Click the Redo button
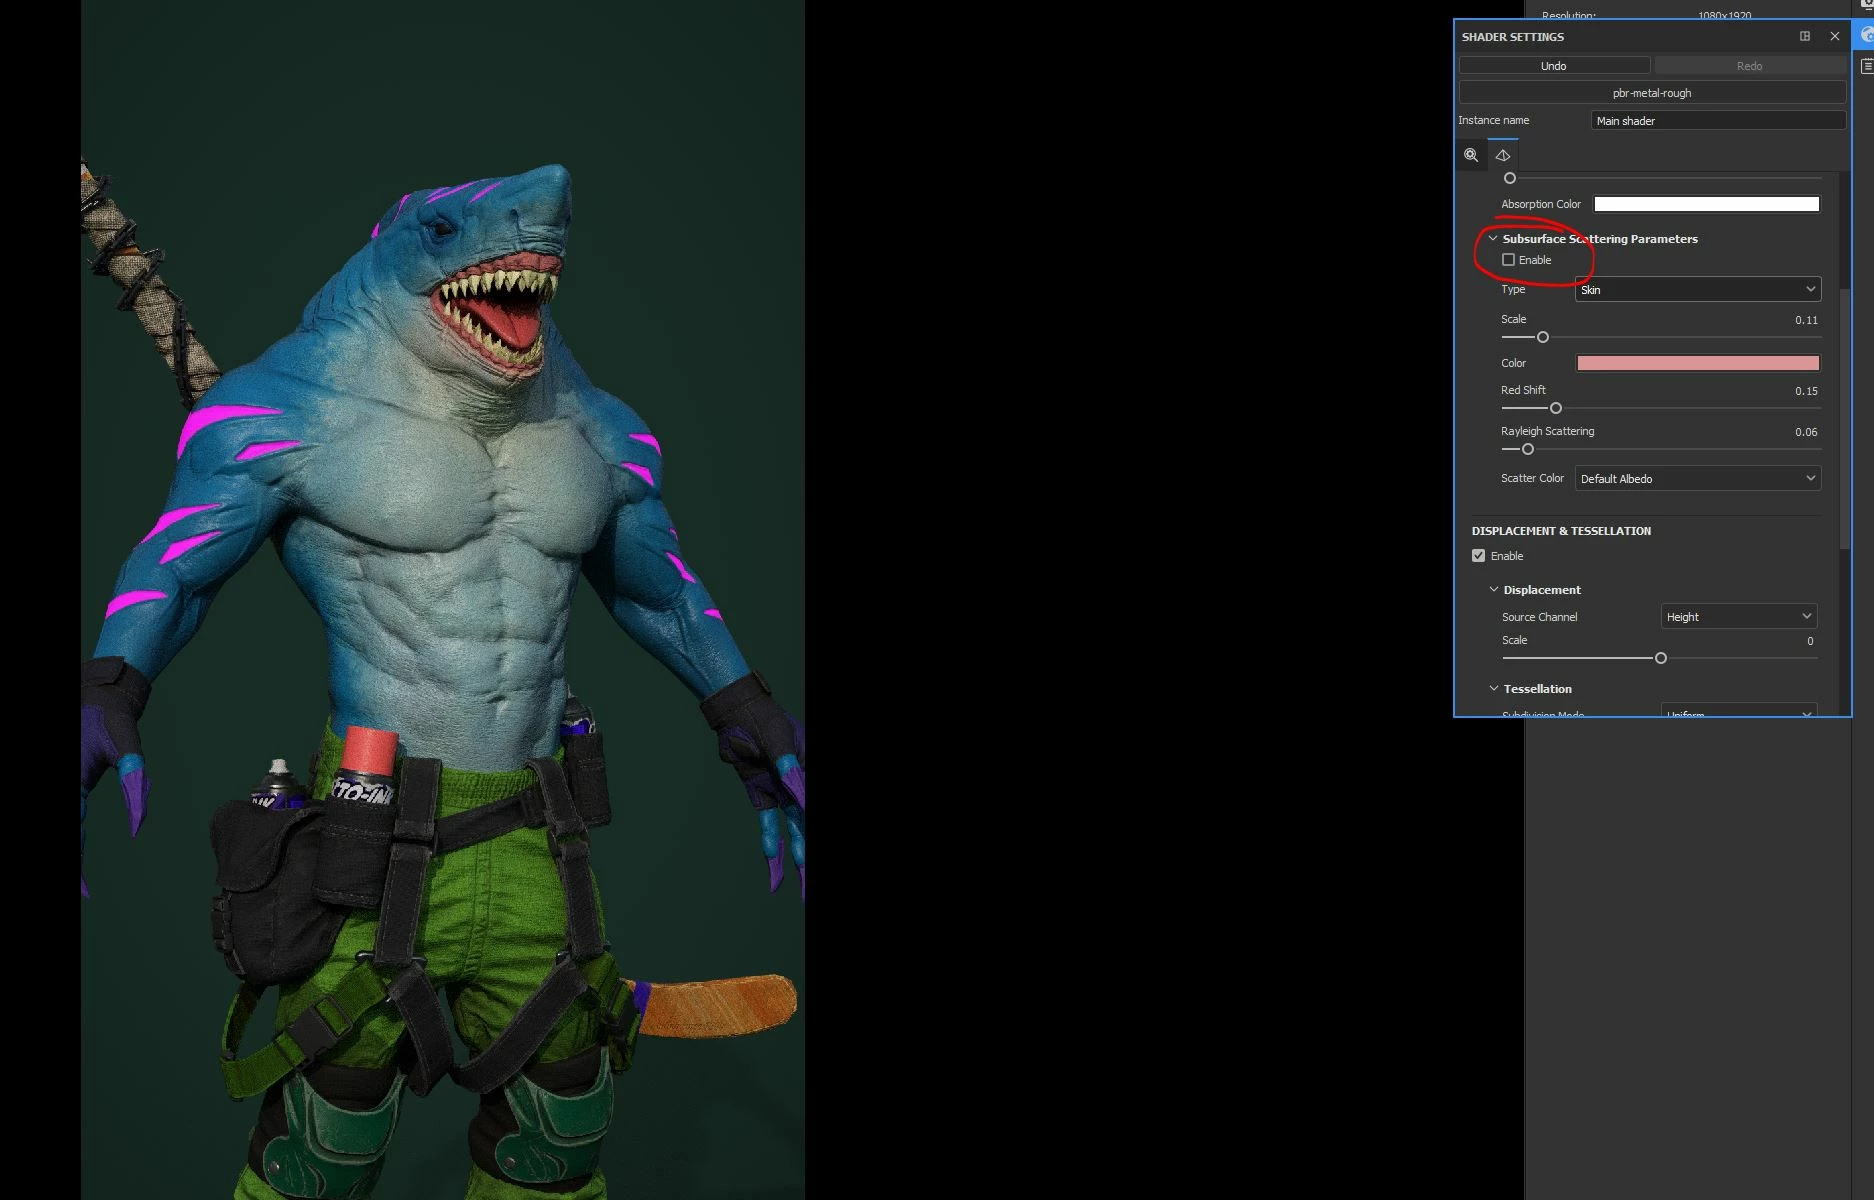The height and width of the screenshot is (1200, 1874). 1749,65
